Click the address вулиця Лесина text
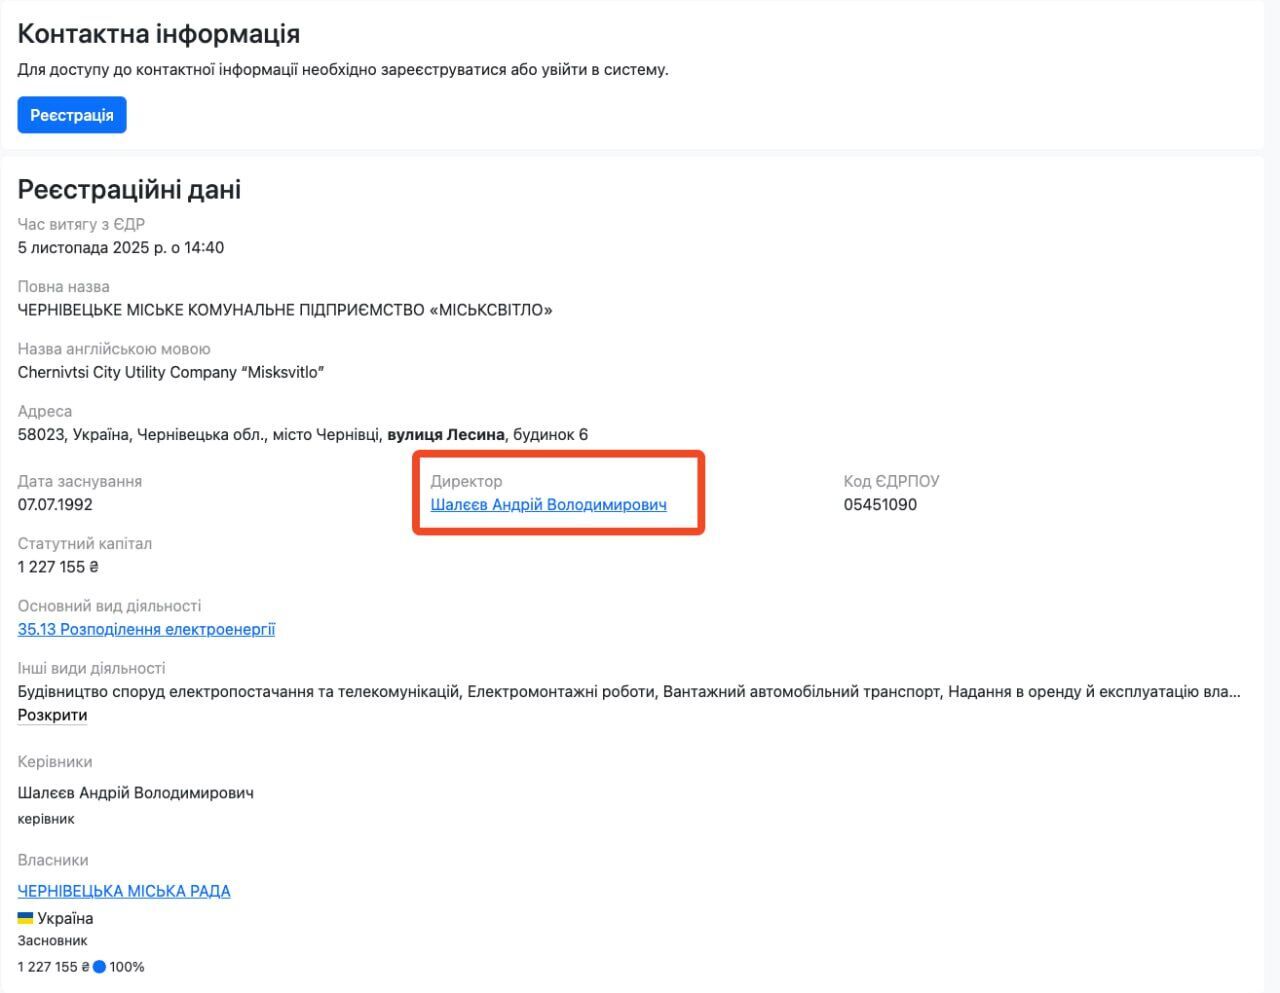 click(446, 435)
